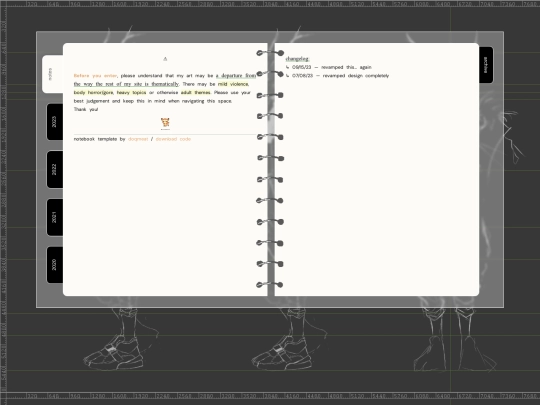Click the 'heavy topics' highlighted text
The height and width of the screenshot is (405, 540).
point(131,93)
